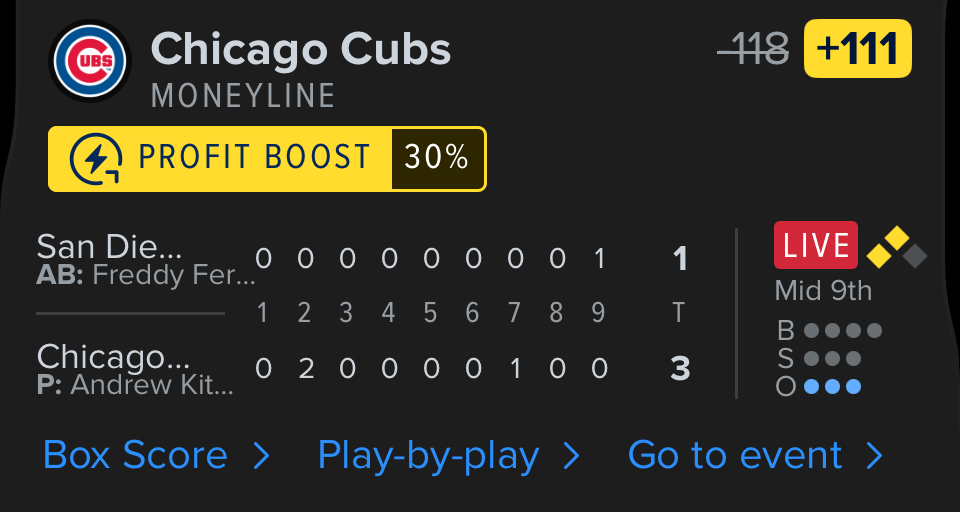The height and width of the screenshot is (512, 960).
Task: Open the Box Score link
Action: (135, 456)
